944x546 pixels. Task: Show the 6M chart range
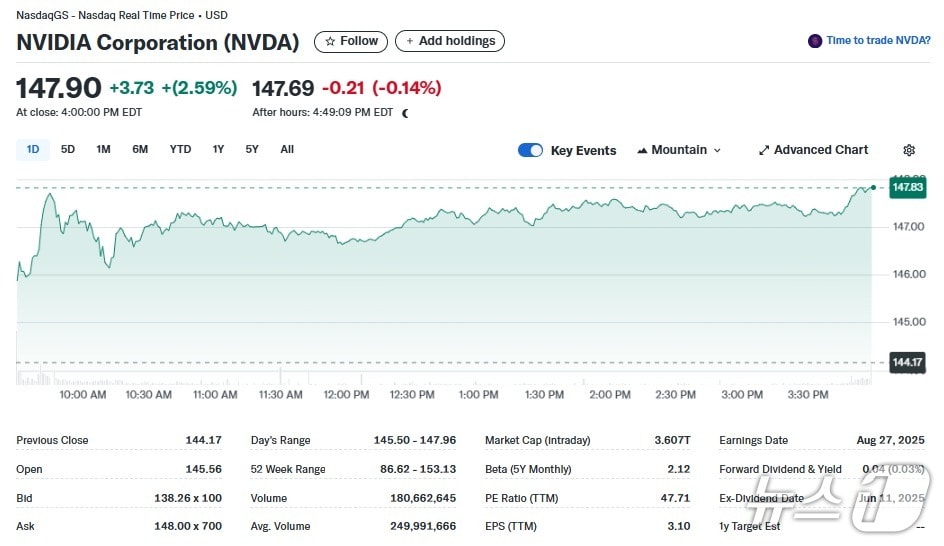tap(140, 150)
